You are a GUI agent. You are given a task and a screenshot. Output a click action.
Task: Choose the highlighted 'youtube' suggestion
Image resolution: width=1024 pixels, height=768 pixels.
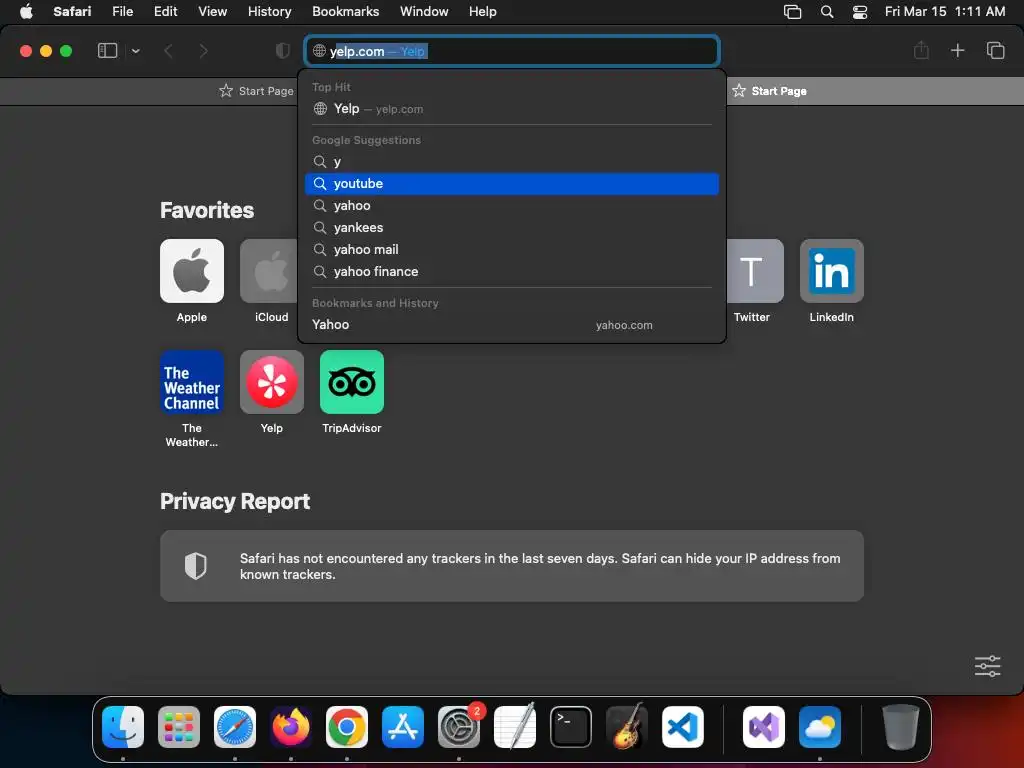512,184
